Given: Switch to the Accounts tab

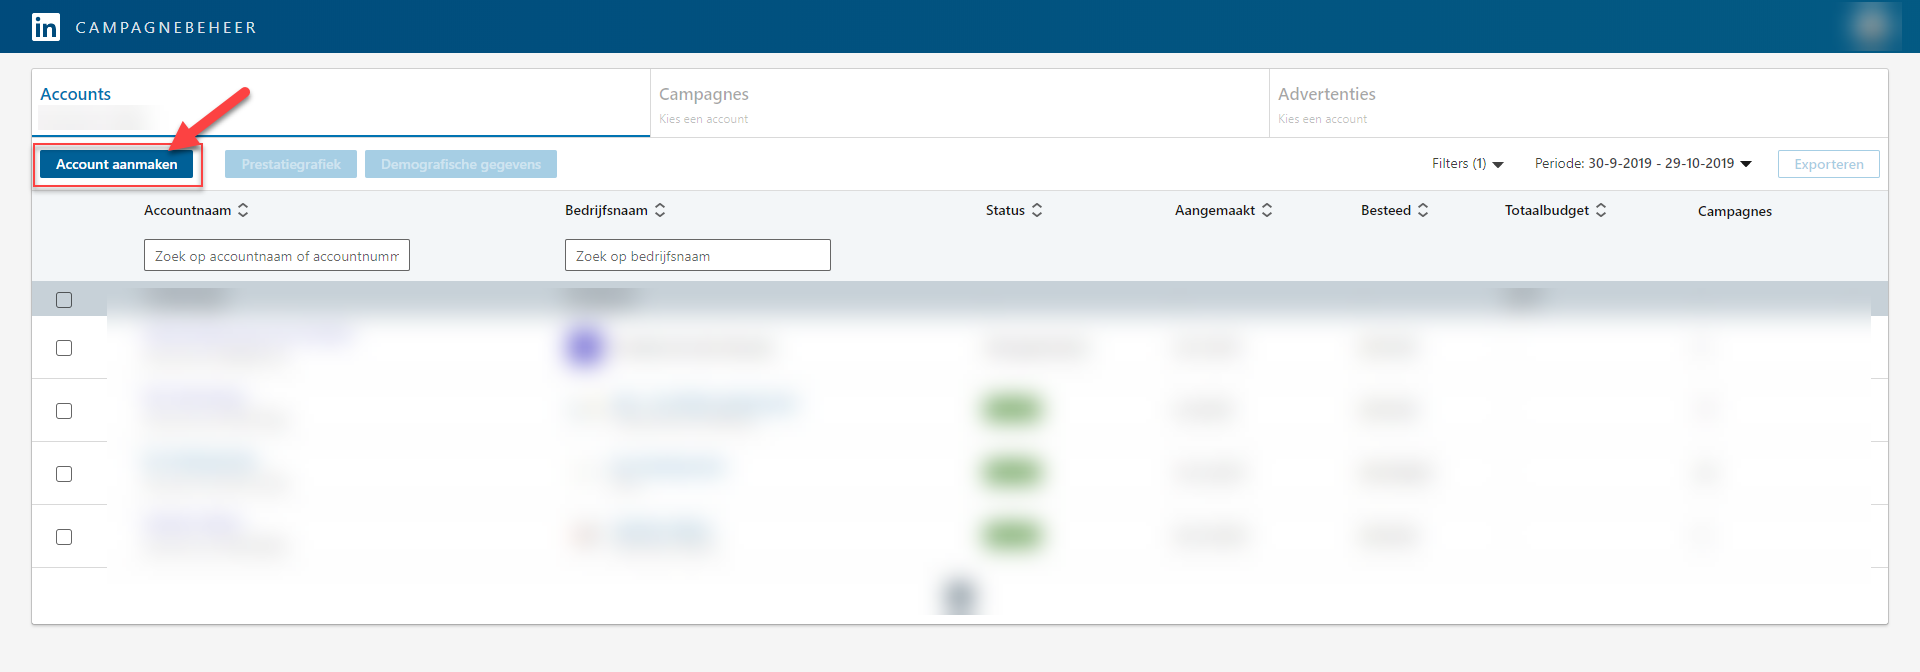Looking at the screenshot, I should pyautogui.click(x=341, y=103).
